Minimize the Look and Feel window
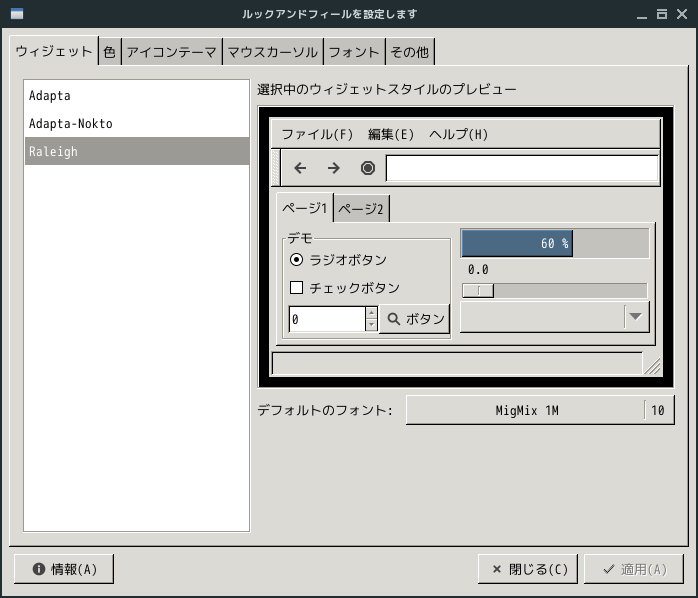This screenshot has width=698, height=598. click(641, 15)
